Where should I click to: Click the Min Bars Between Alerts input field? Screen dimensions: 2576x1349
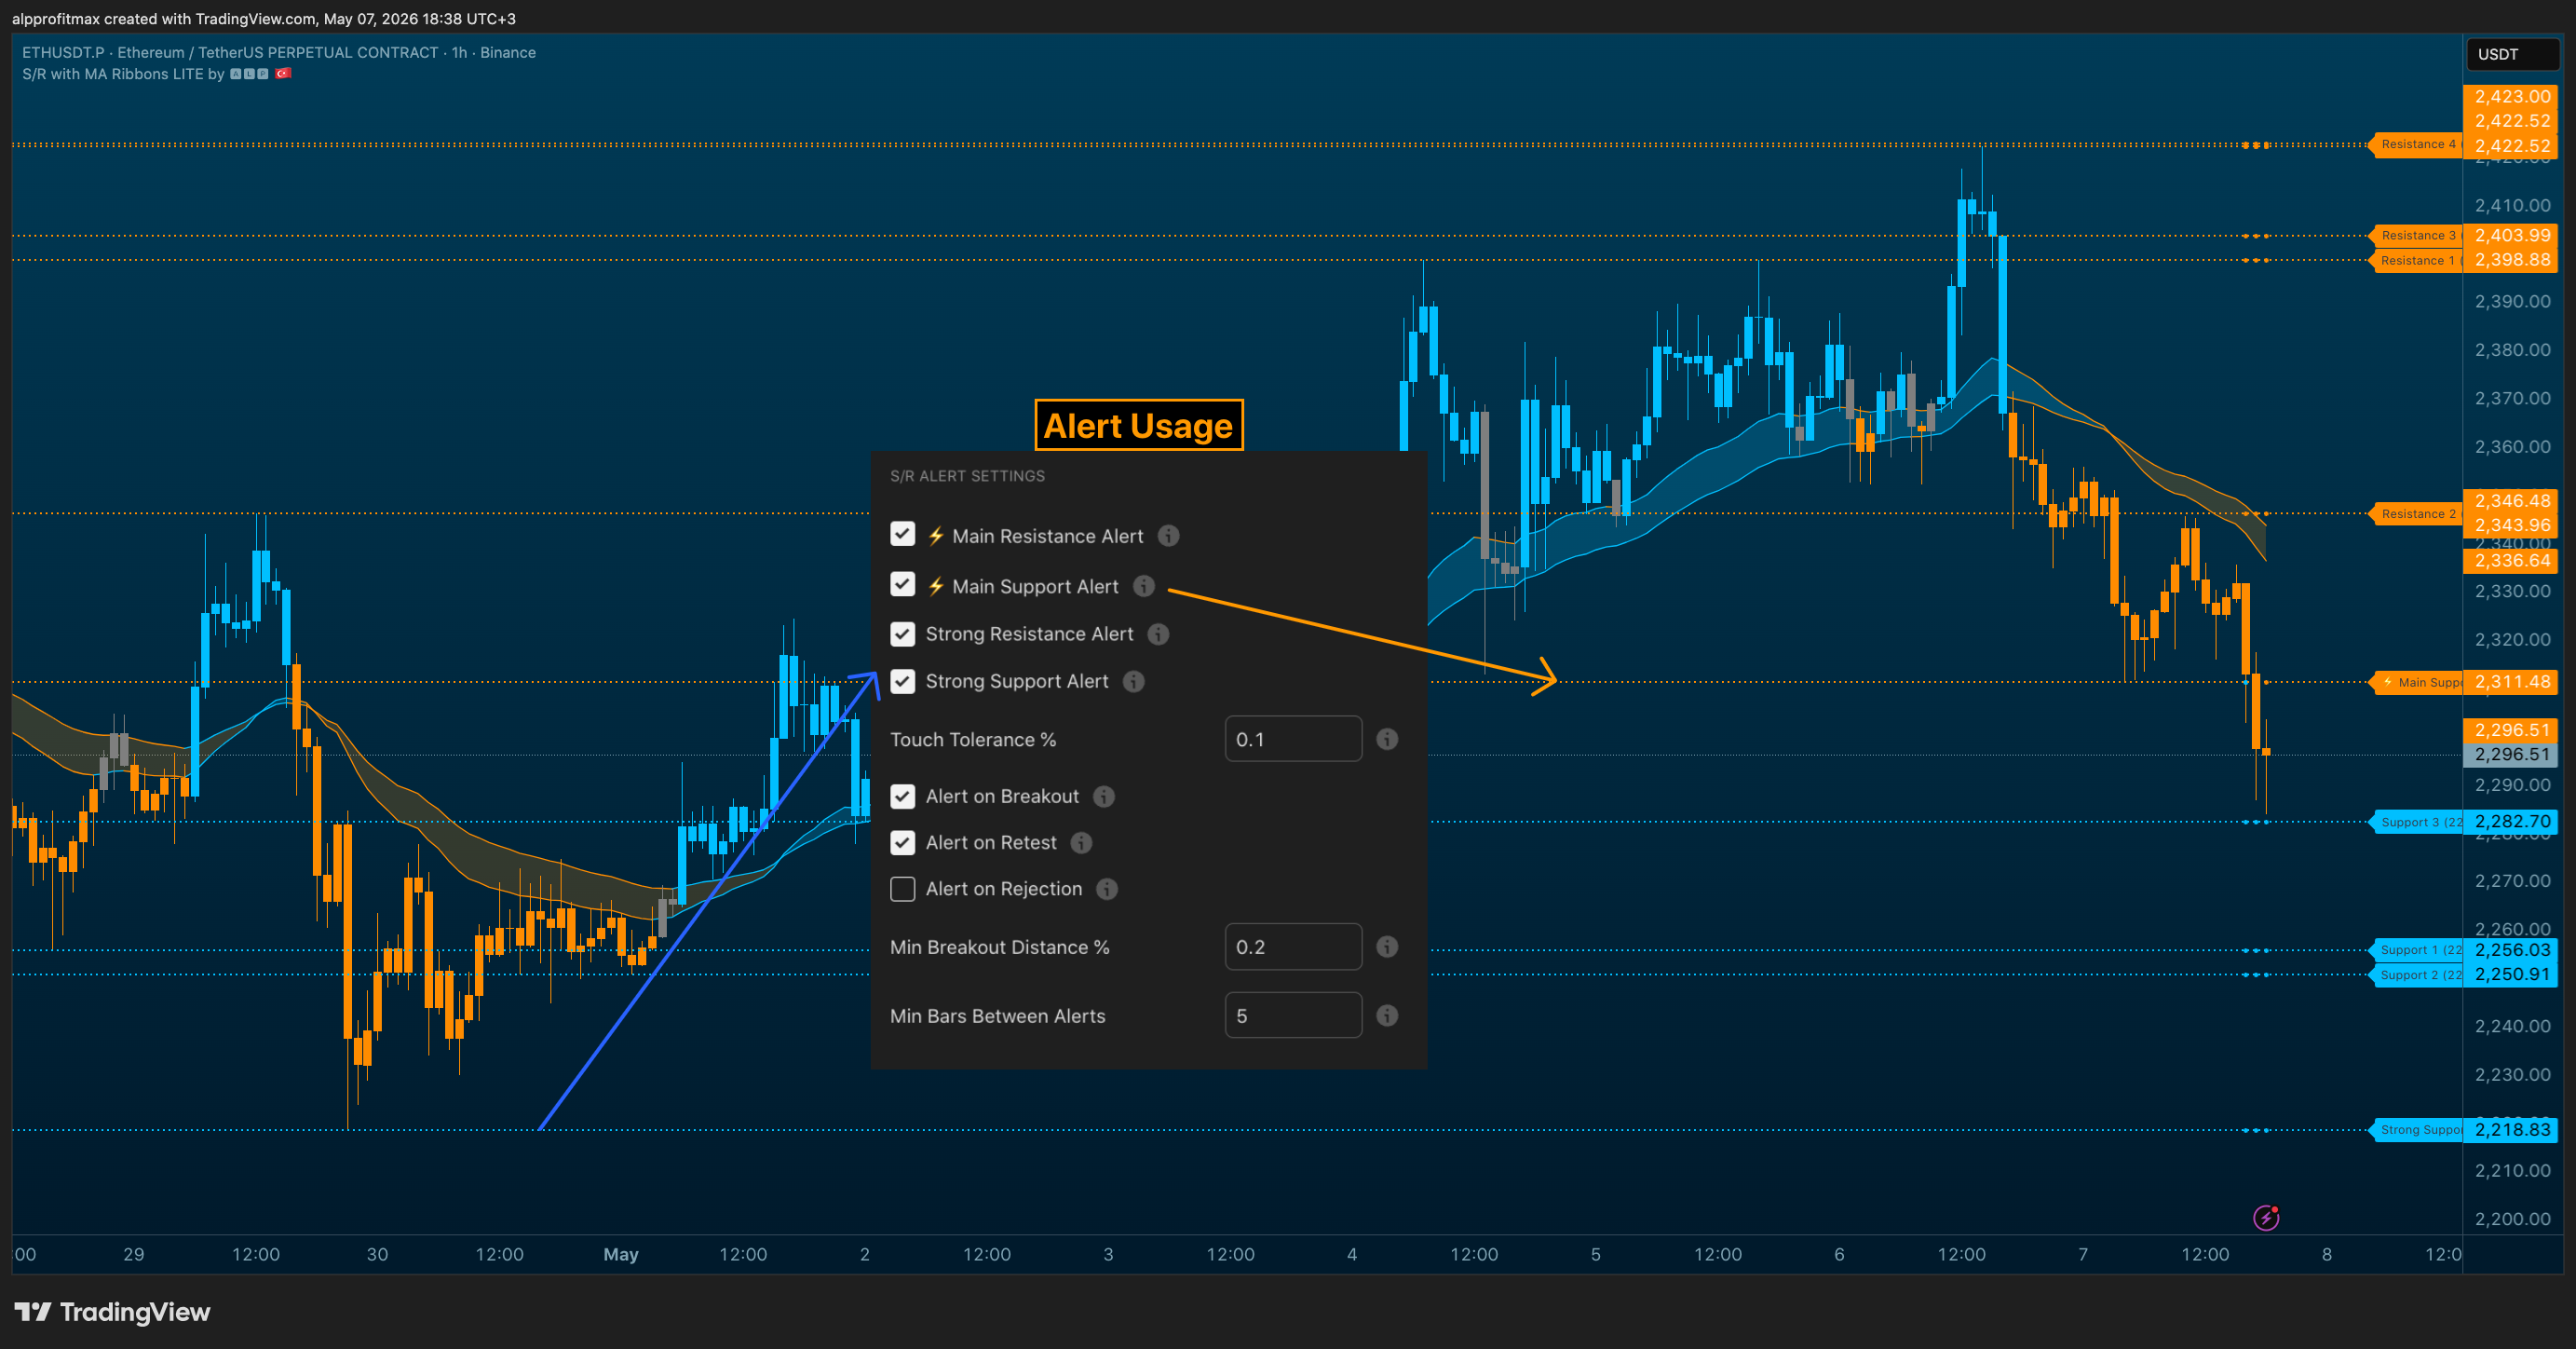pos(1293,1015)
